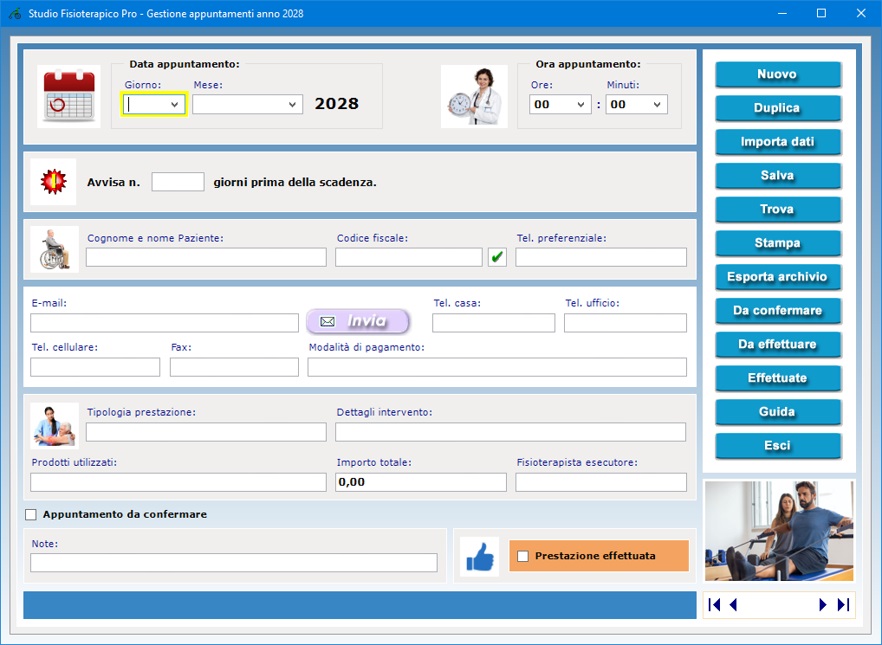
Task: Click the Tel. casa field
Action: (493, 323)
